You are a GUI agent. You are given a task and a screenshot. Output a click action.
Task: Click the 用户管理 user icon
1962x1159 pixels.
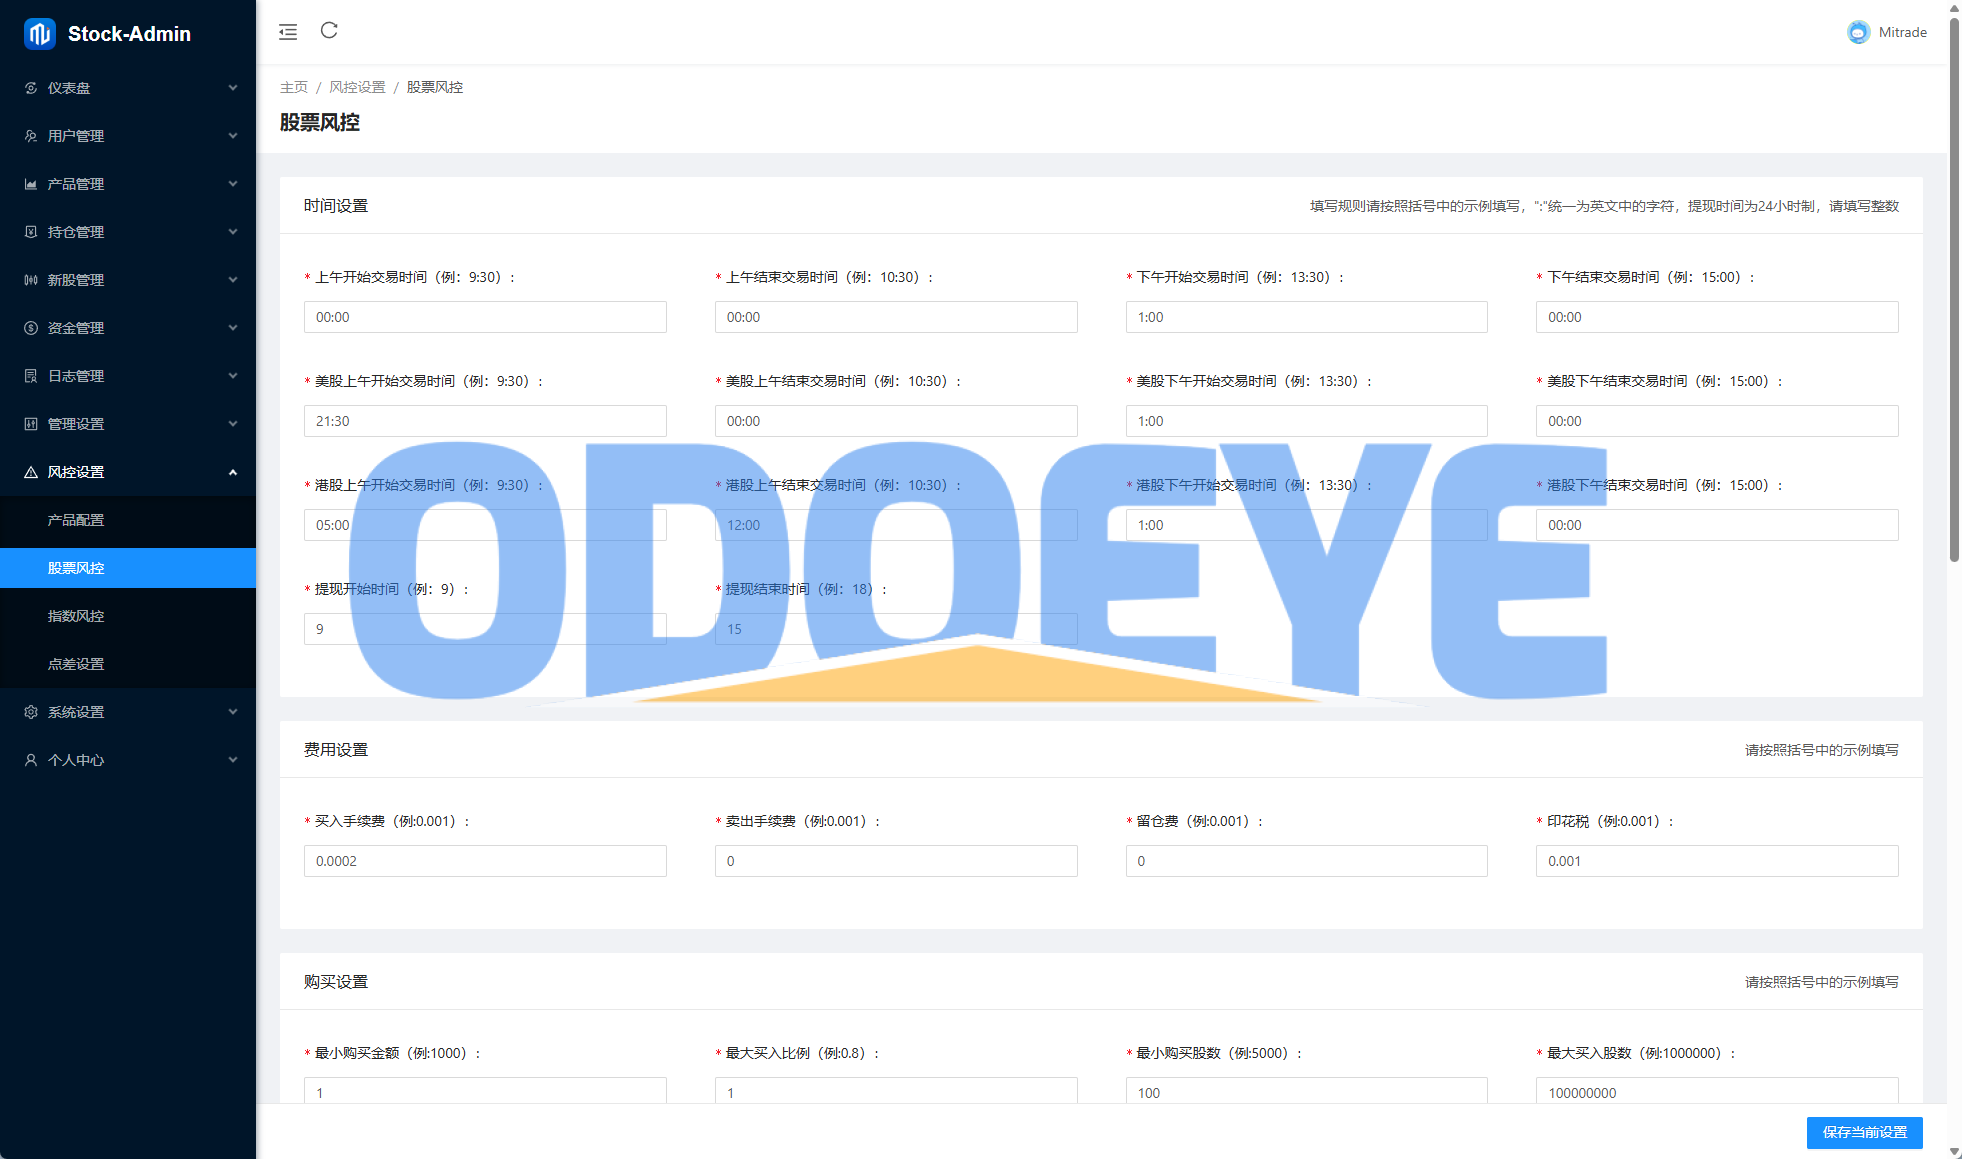[31, 136]
